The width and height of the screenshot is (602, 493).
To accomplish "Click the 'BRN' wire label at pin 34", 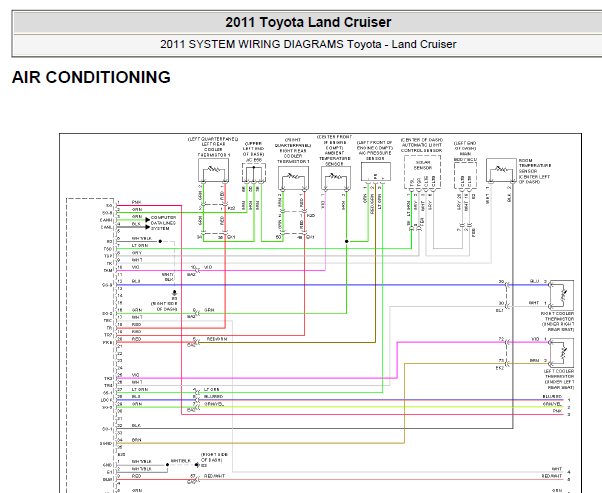I will coord(137,440).
